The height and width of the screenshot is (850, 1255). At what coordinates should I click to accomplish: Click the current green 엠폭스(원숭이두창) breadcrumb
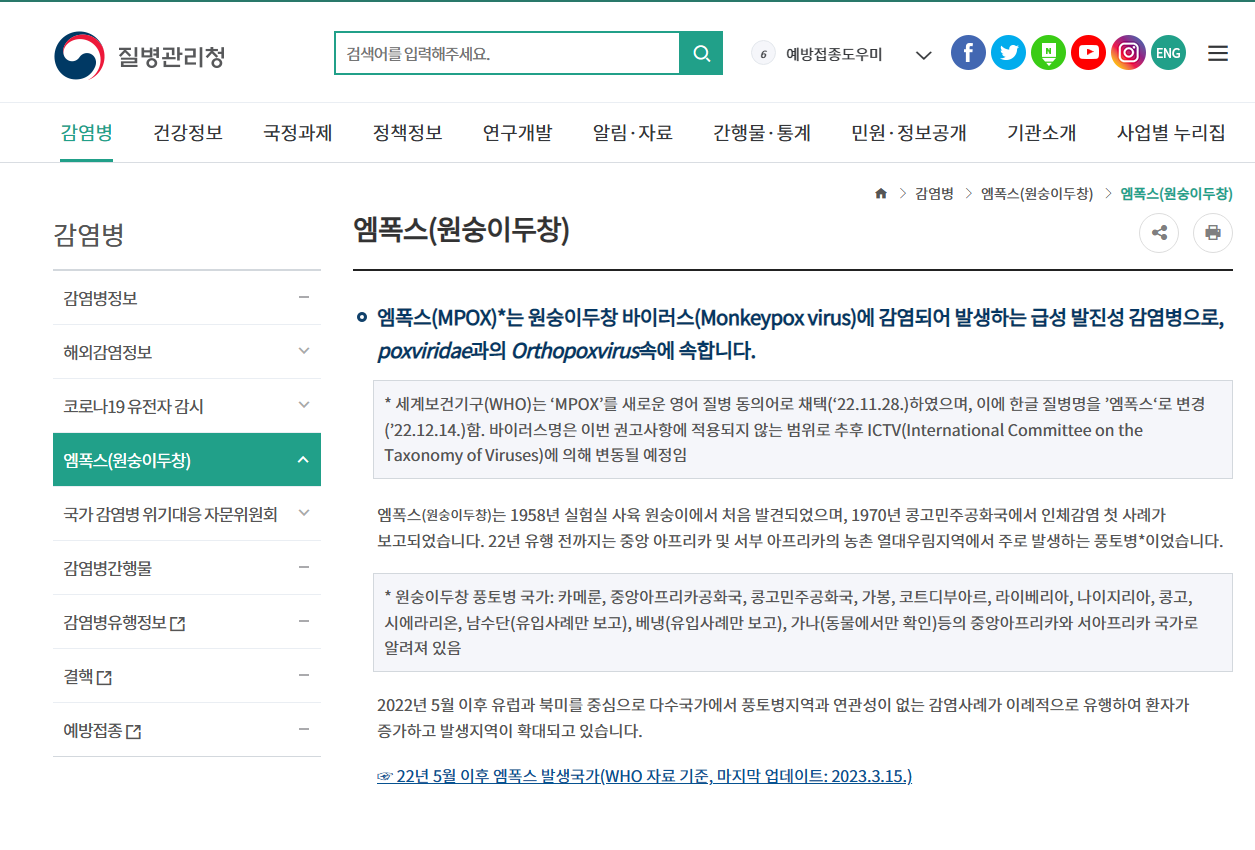(1176, 193)
